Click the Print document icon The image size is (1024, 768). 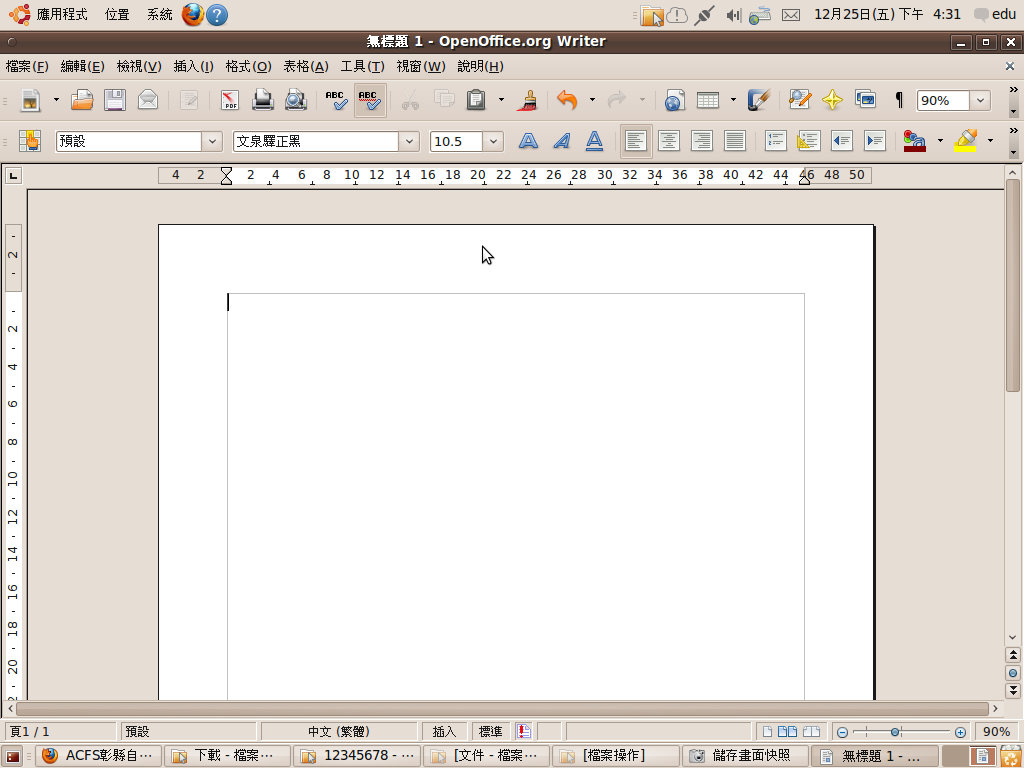[x=262, y=100]
